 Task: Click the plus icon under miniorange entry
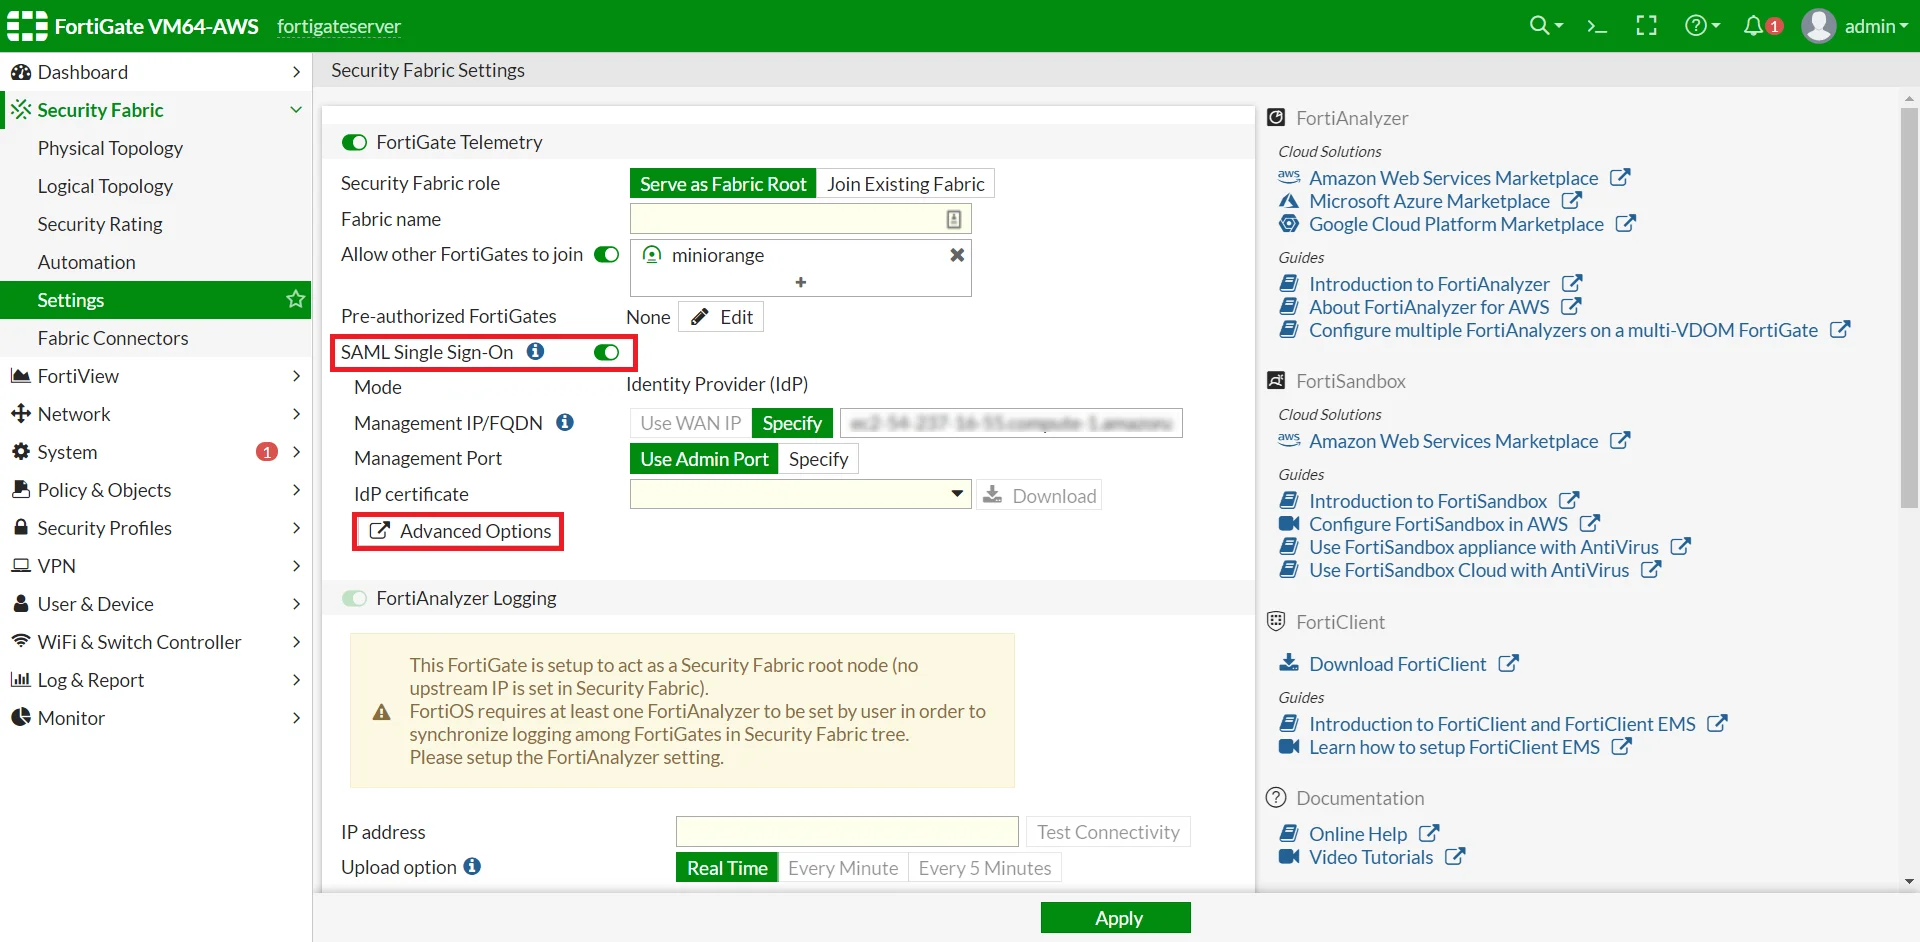coord(800,284)
